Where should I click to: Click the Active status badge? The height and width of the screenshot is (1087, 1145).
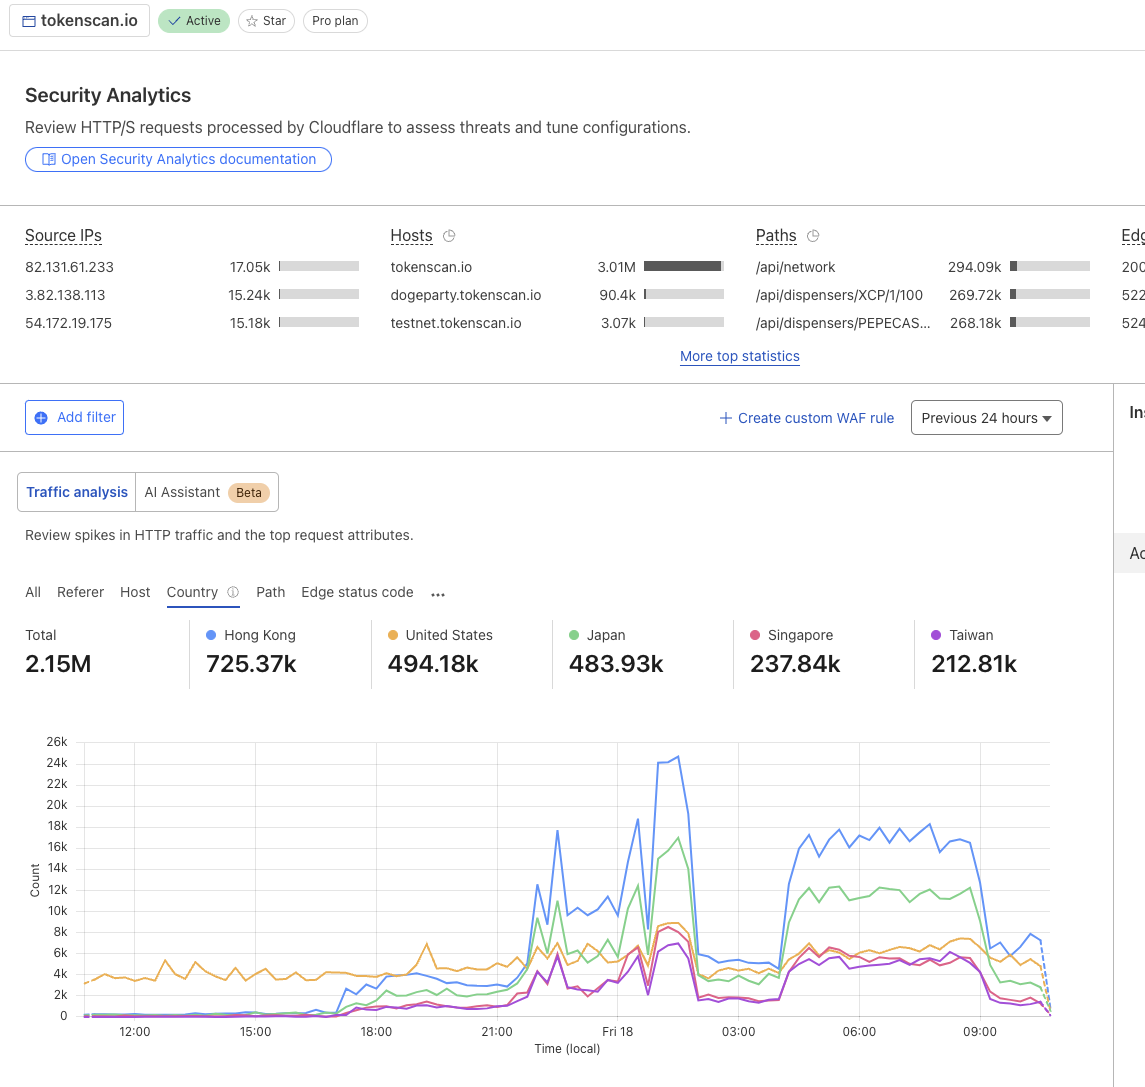click(194, 21)
